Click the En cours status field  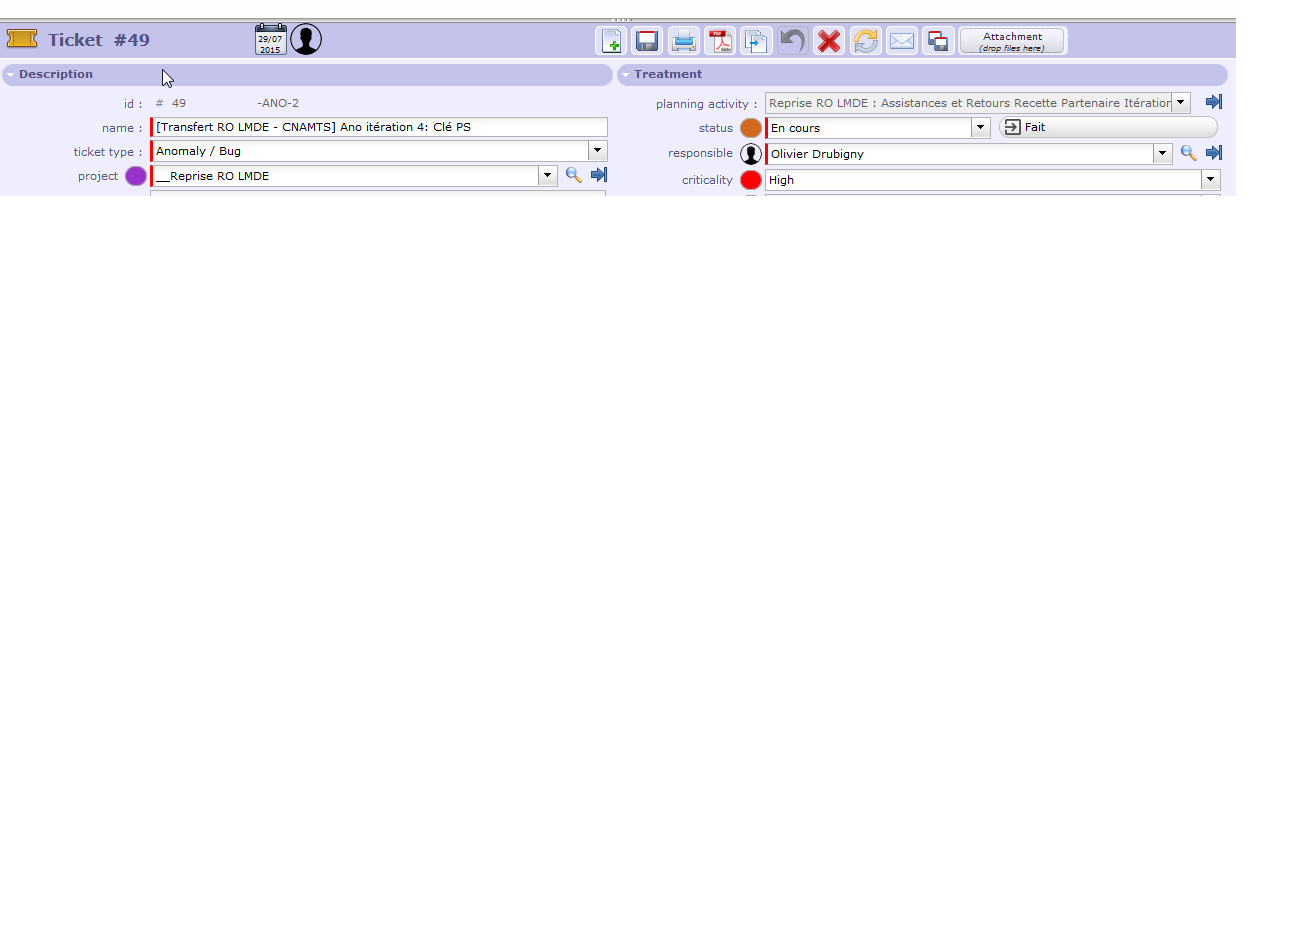[x=869, y=128]
